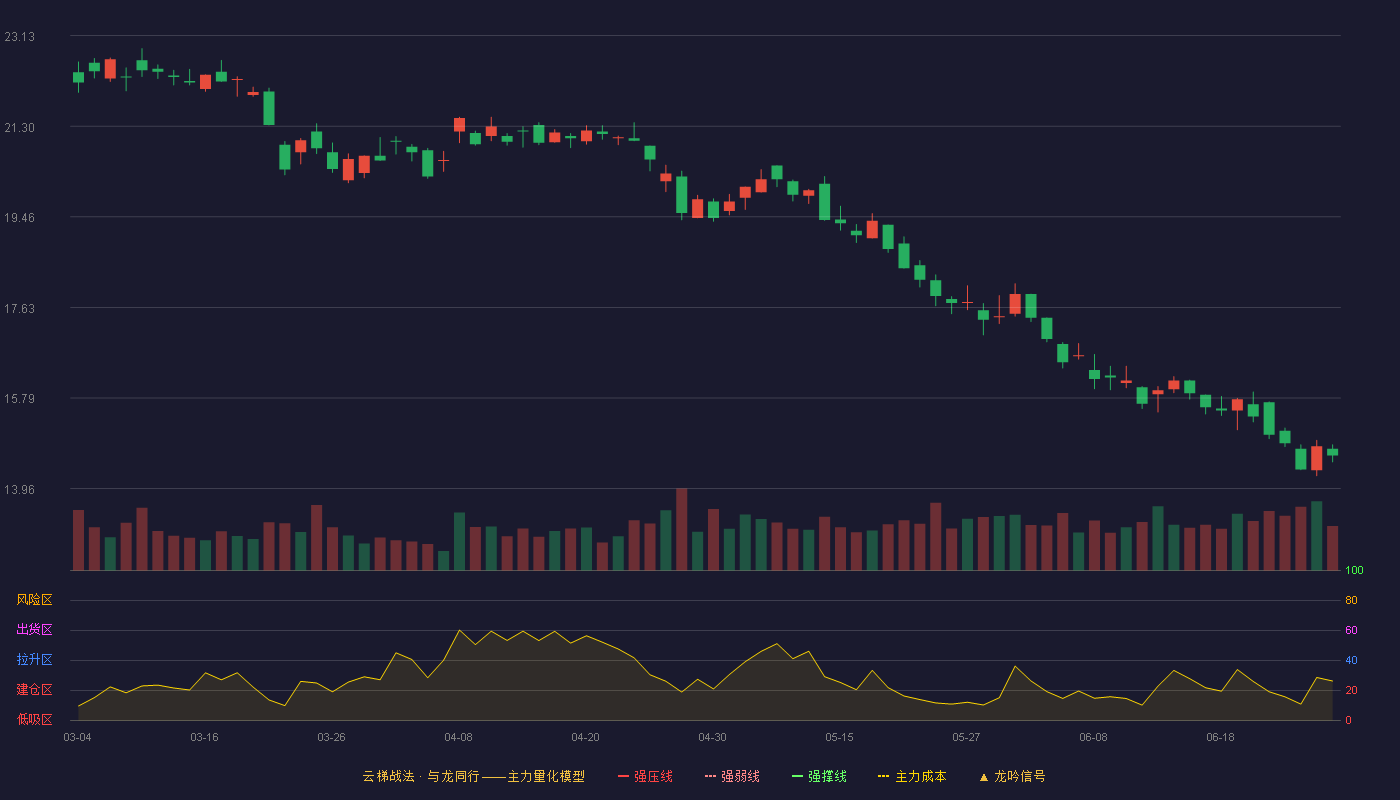Select the 出货区 zone label
1400x800 pixels.
coord(34,630)
